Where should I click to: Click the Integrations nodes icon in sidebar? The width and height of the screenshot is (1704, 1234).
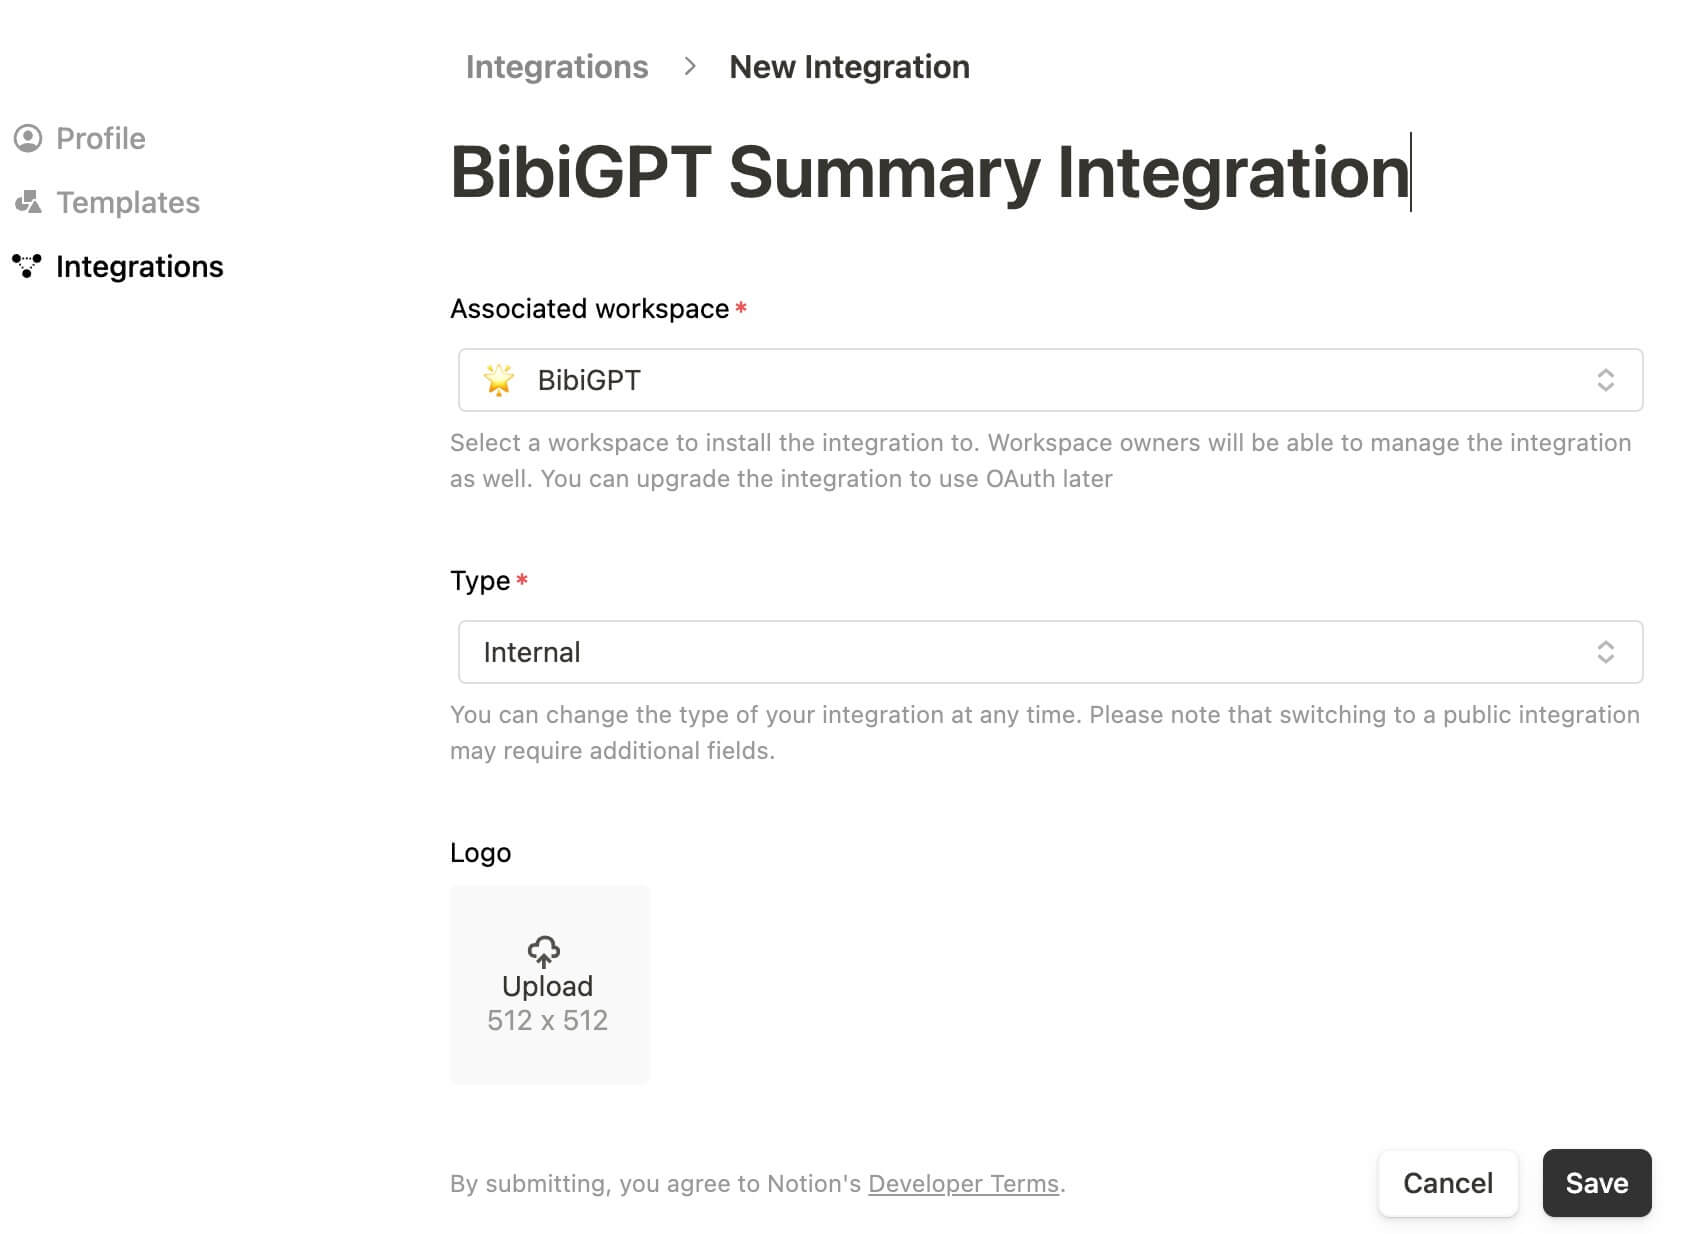click(x=27, y=266)
